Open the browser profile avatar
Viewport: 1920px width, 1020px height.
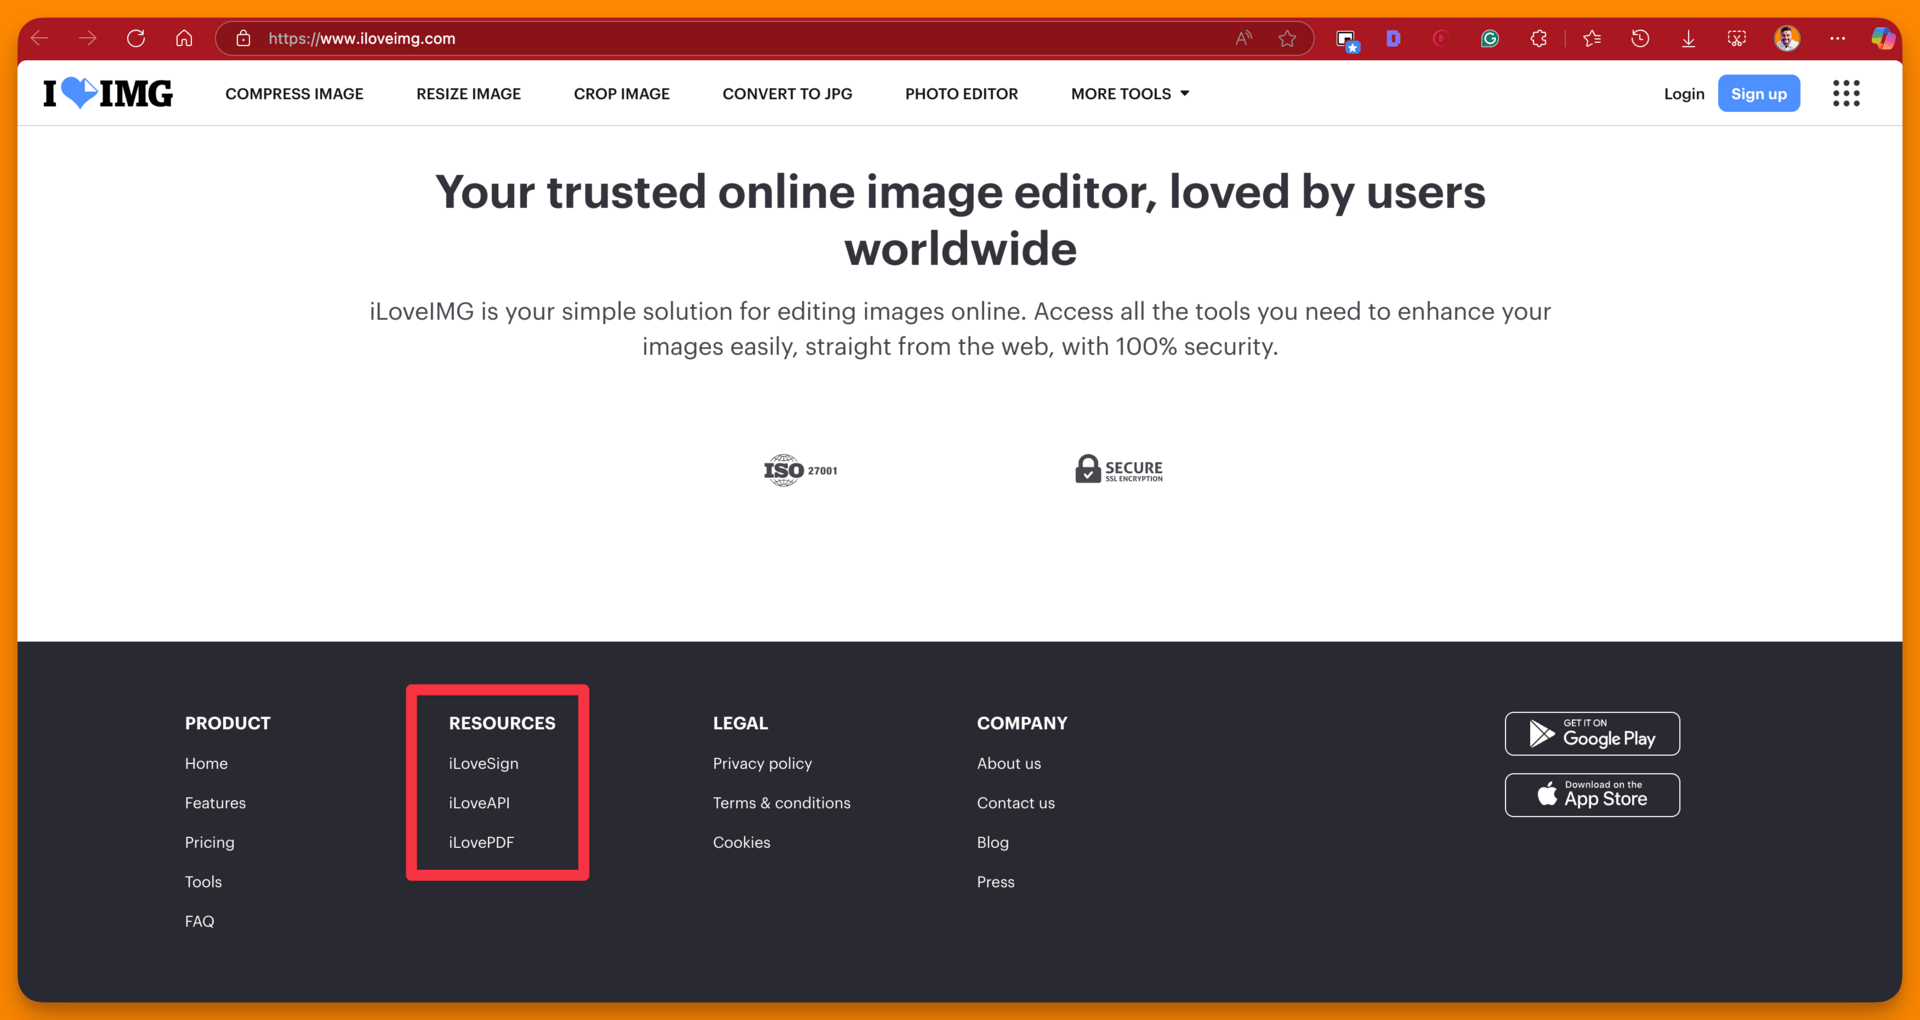(x=1787, y=38)
